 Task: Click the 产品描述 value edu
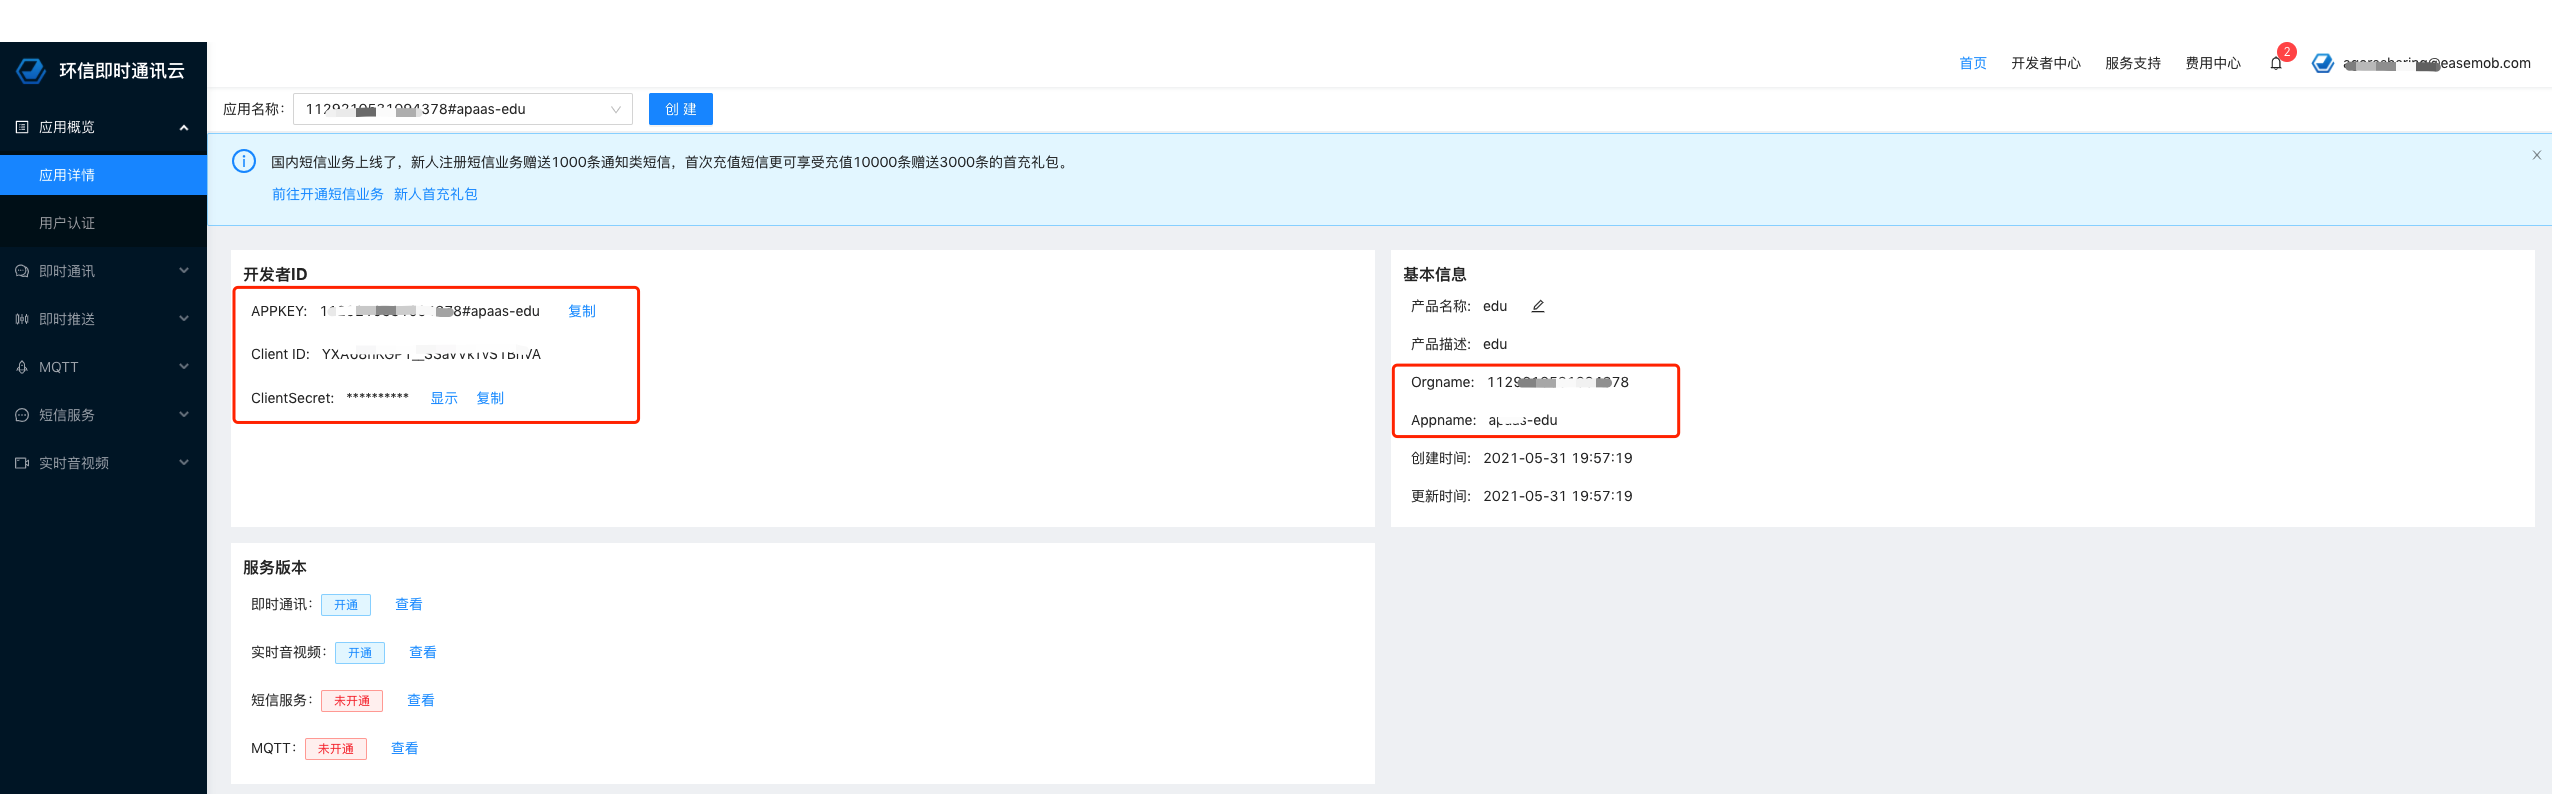pyautogui.click(x=1495, y=344)
